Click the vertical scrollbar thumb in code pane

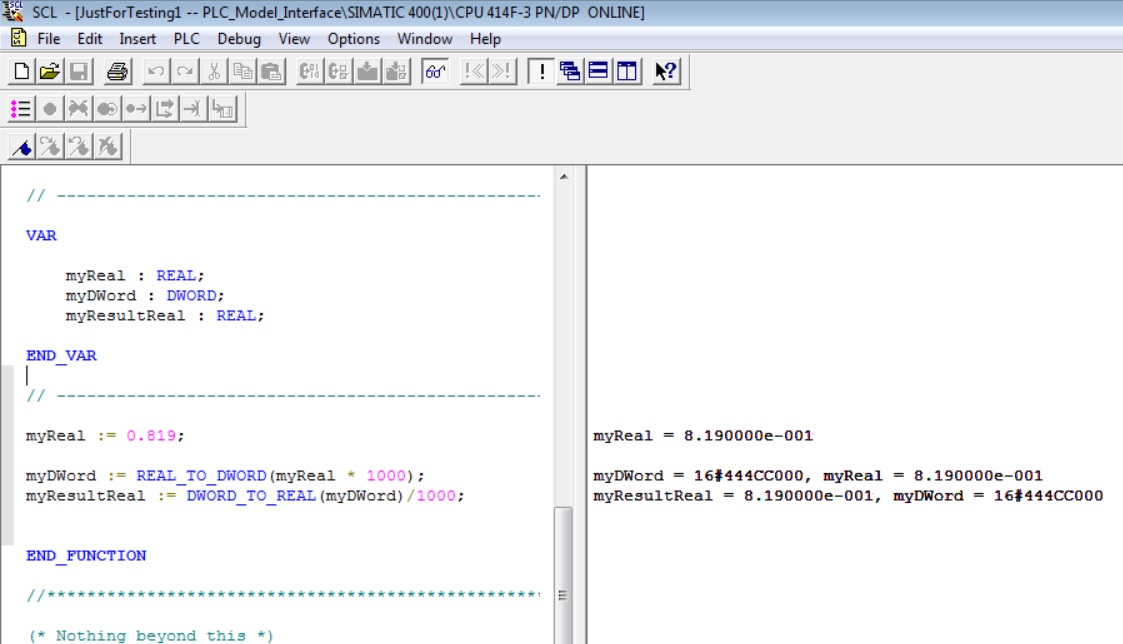point(564,575)
